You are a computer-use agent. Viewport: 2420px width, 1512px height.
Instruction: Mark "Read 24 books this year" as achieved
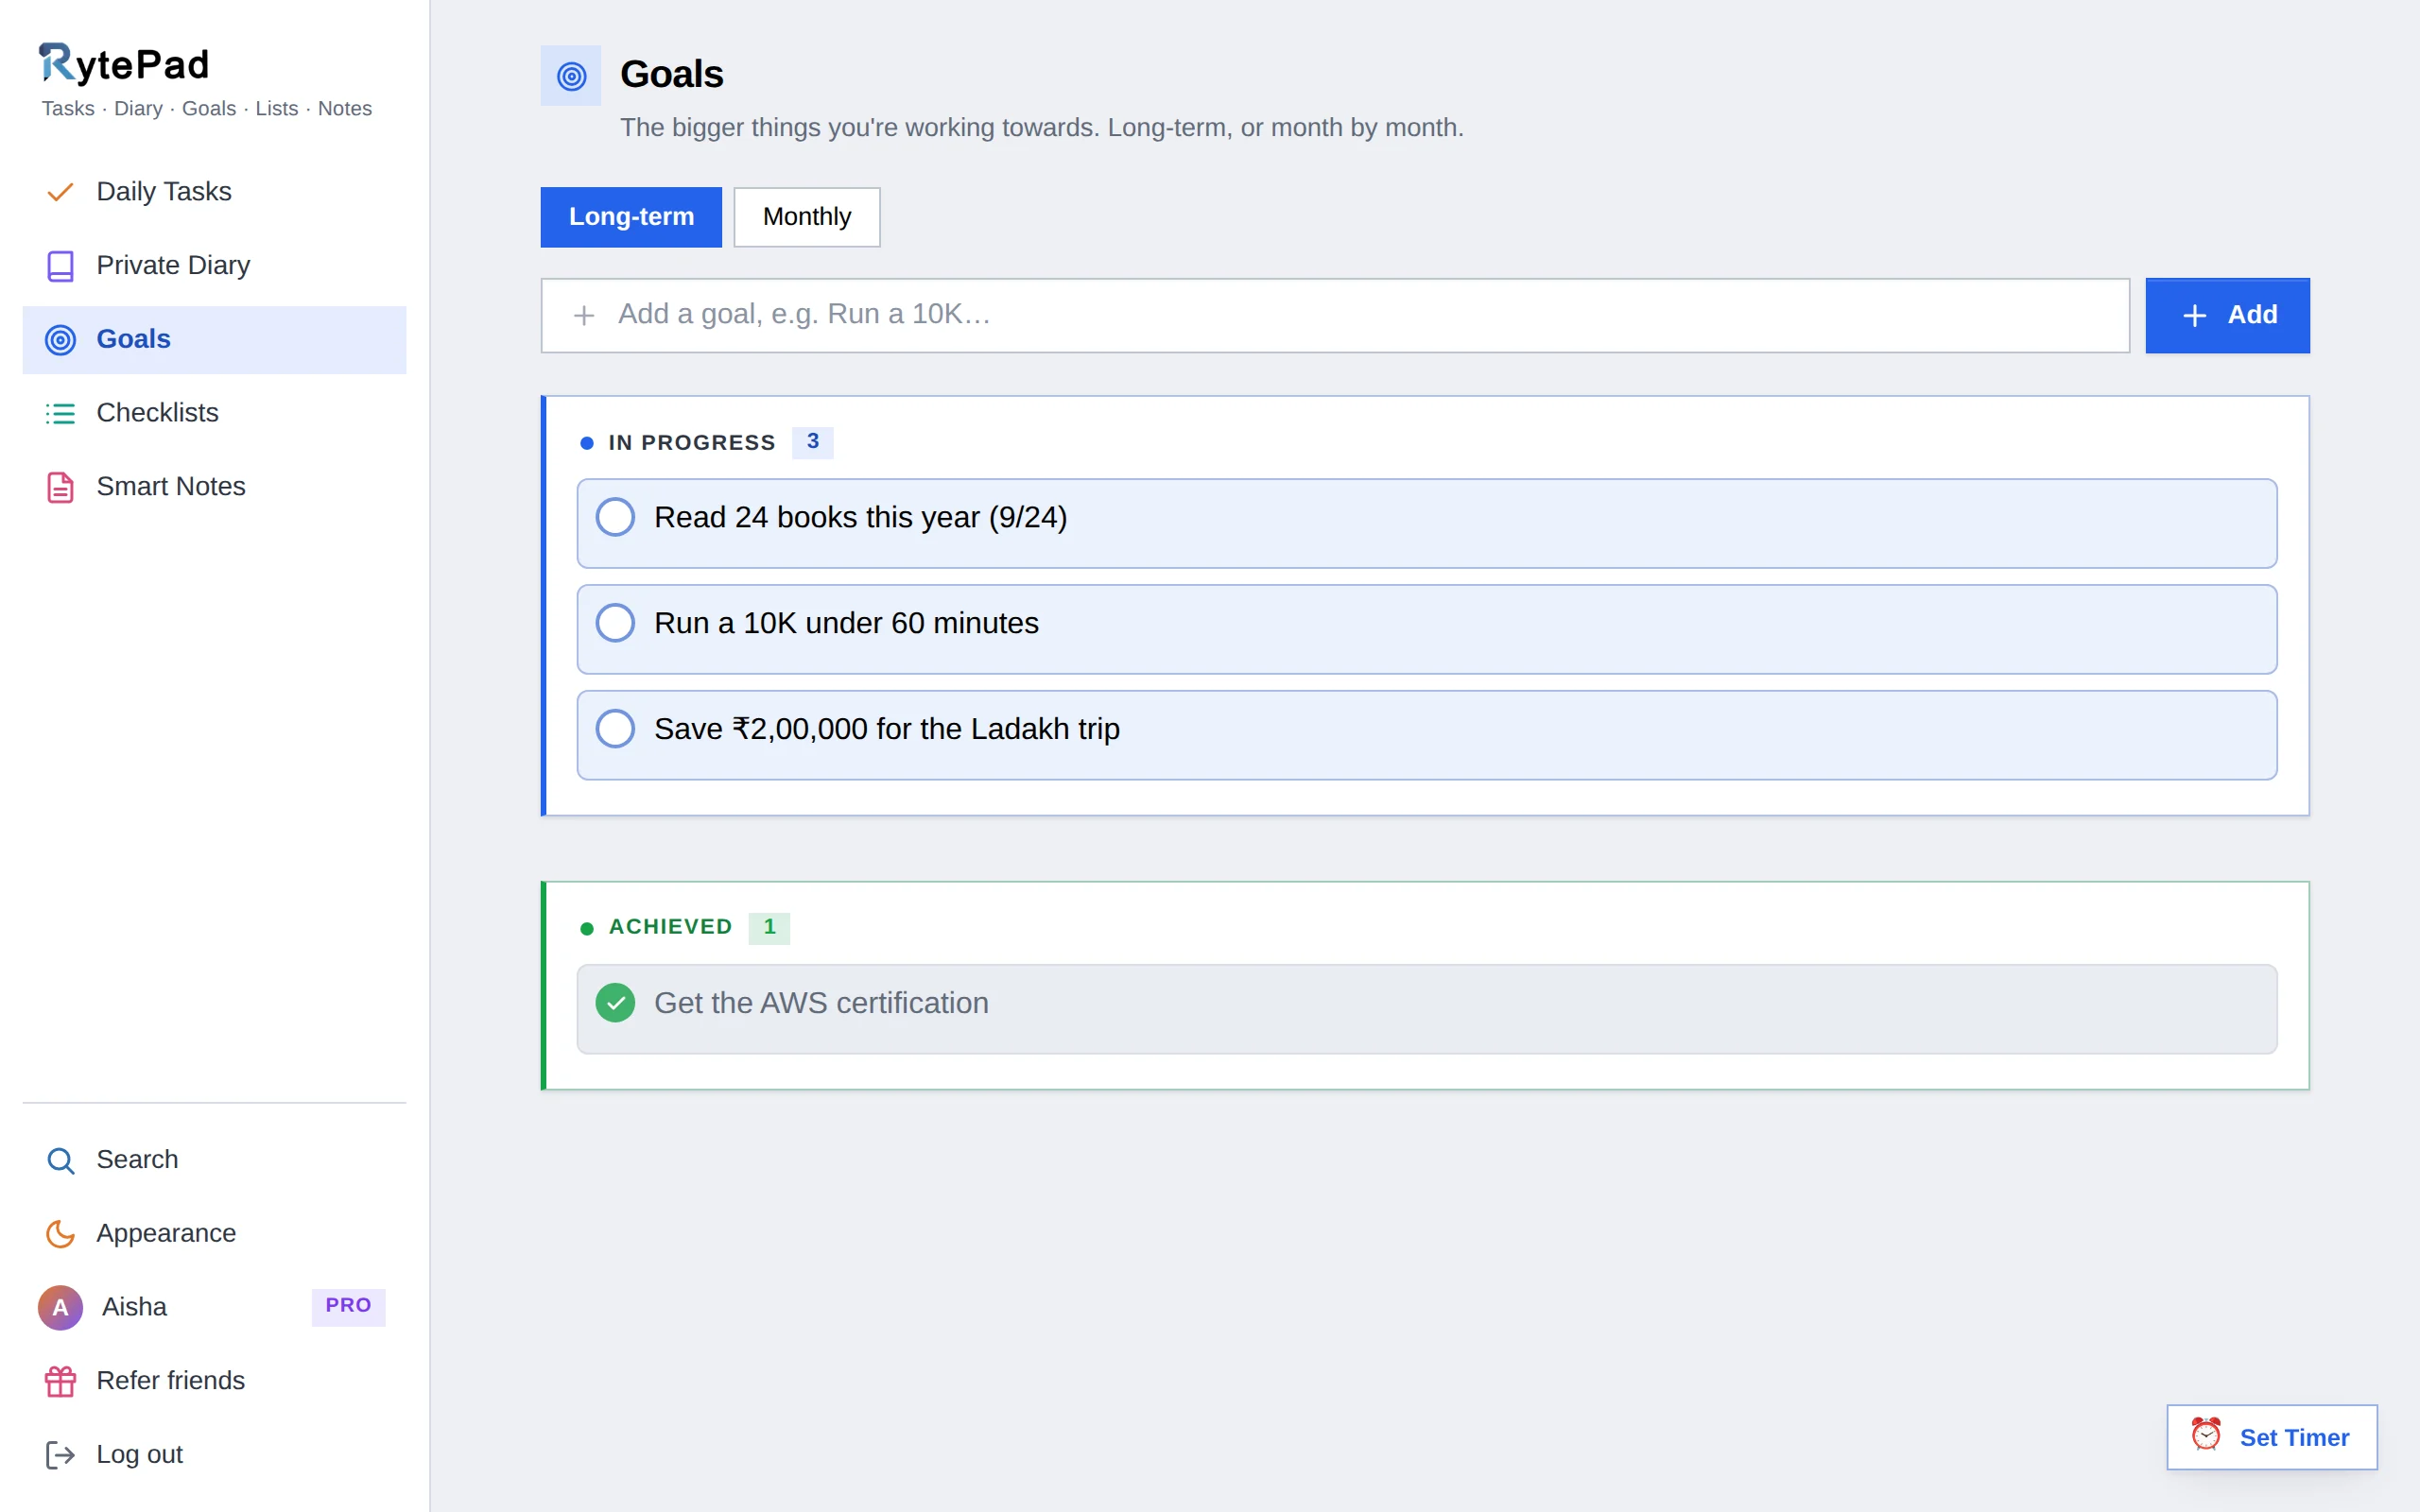pyautogui.click(x=615, y=518)
